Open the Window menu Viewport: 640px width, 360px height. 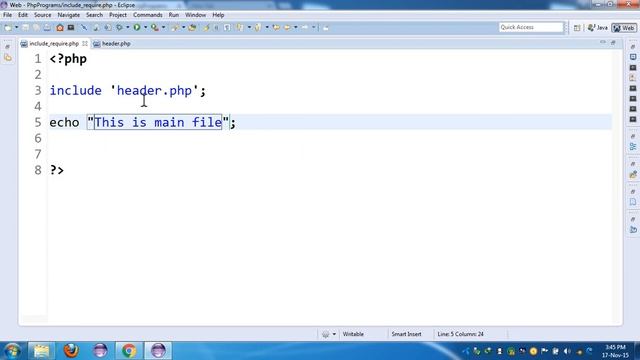click(x=196, y=15)
